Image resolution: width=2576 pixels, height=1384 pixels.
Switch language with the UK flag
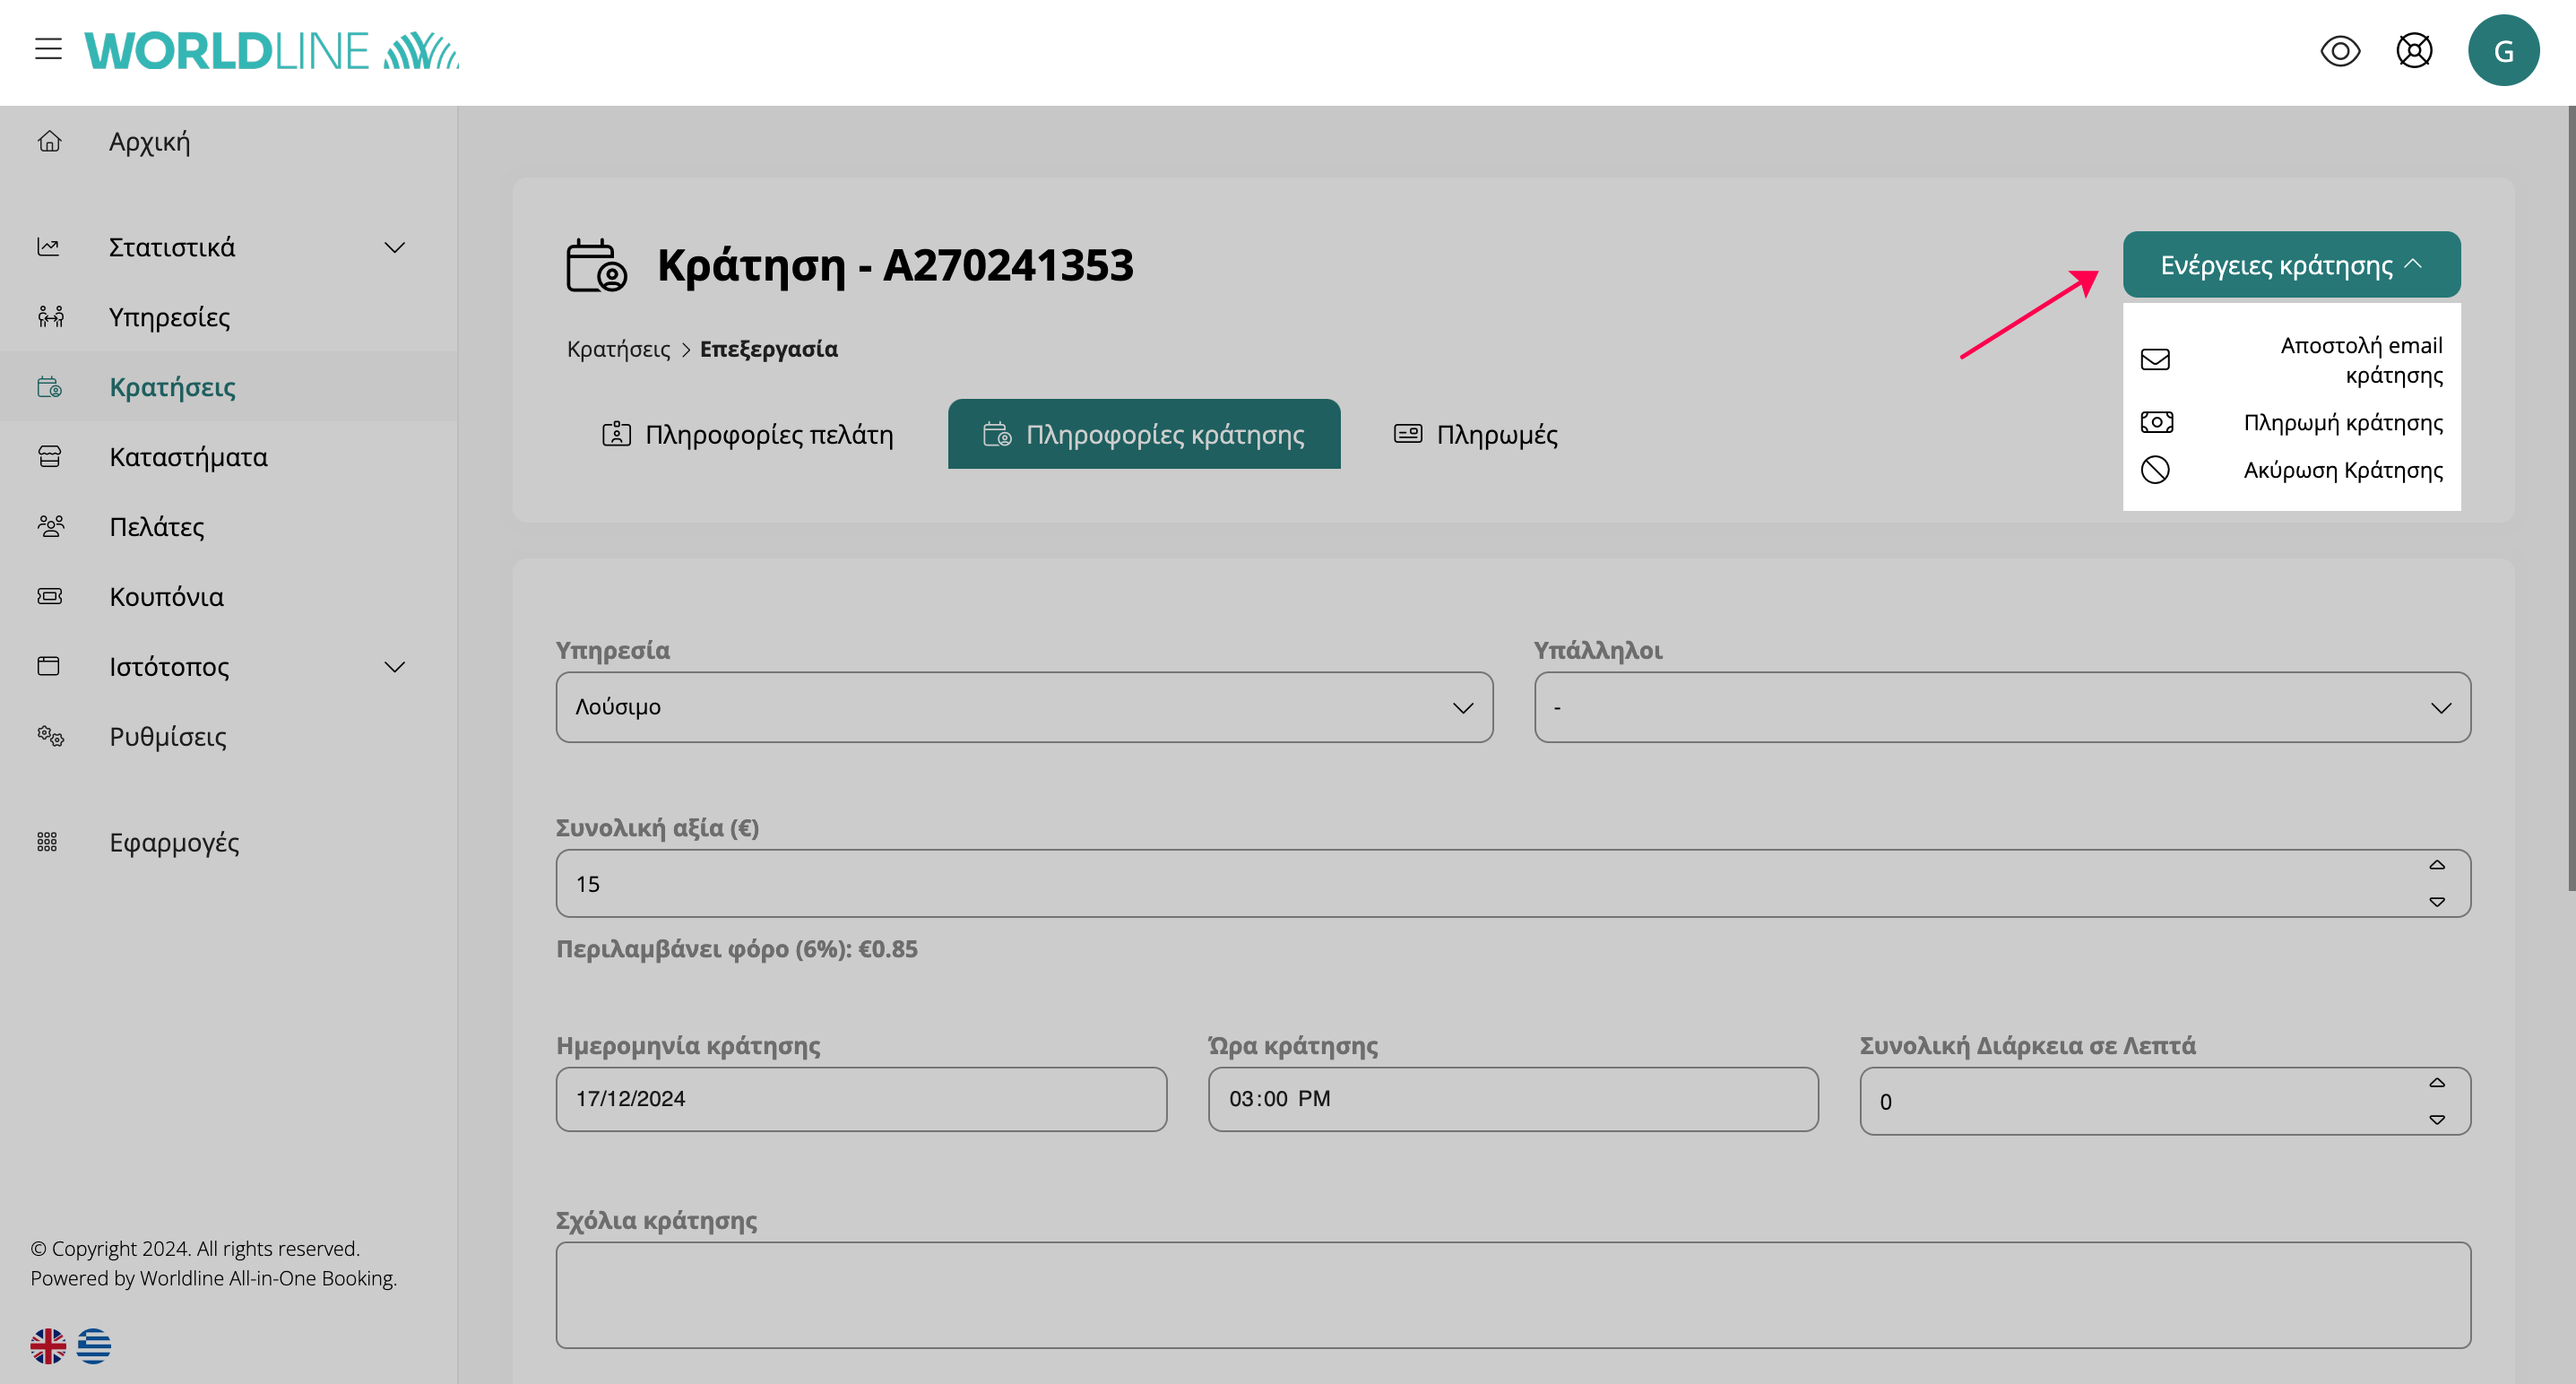48,1346
